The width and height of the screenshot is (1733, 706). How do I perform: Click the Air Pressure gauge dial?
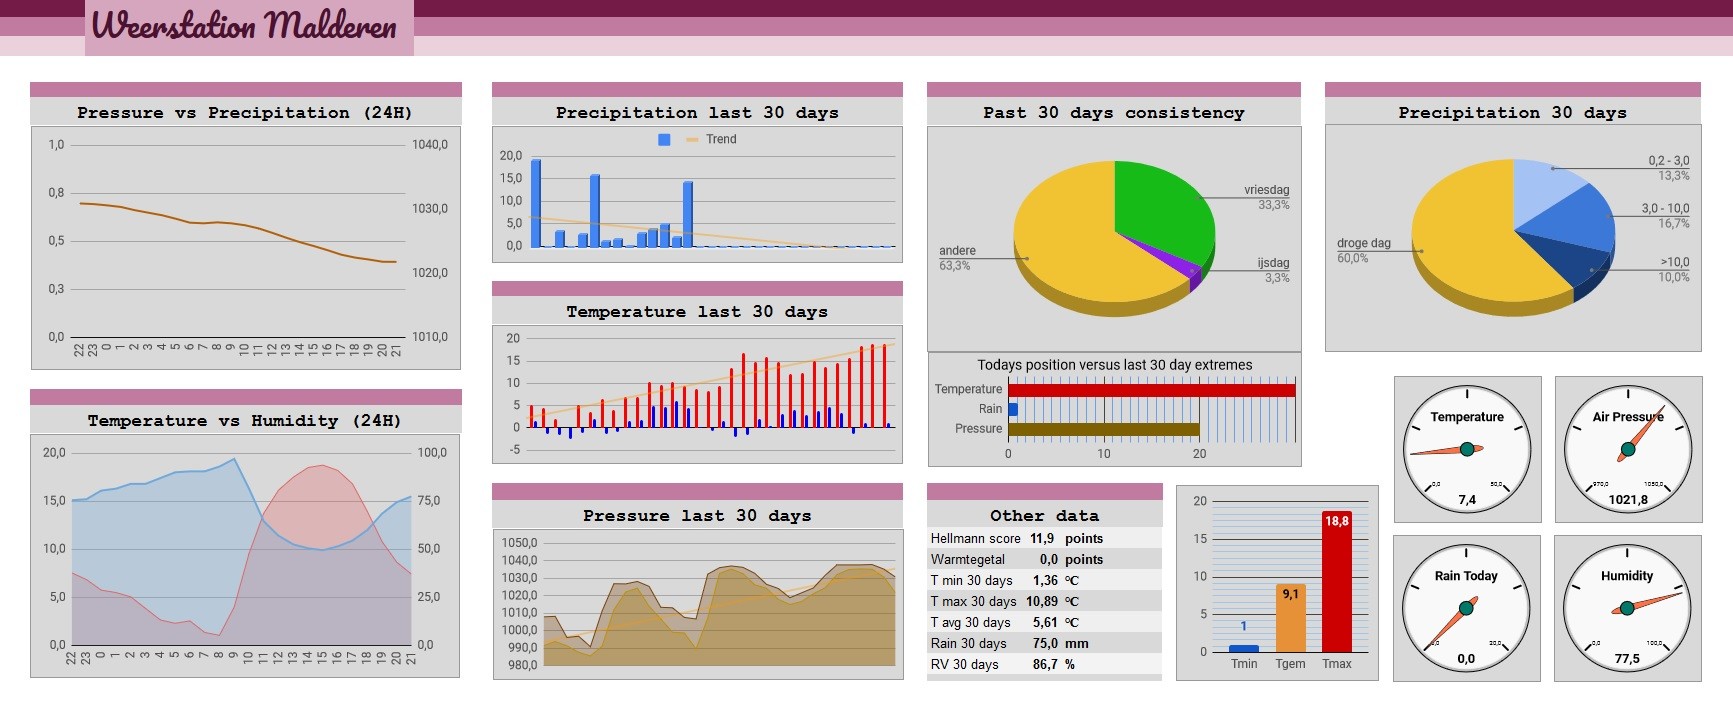(x=1628, y=449)
